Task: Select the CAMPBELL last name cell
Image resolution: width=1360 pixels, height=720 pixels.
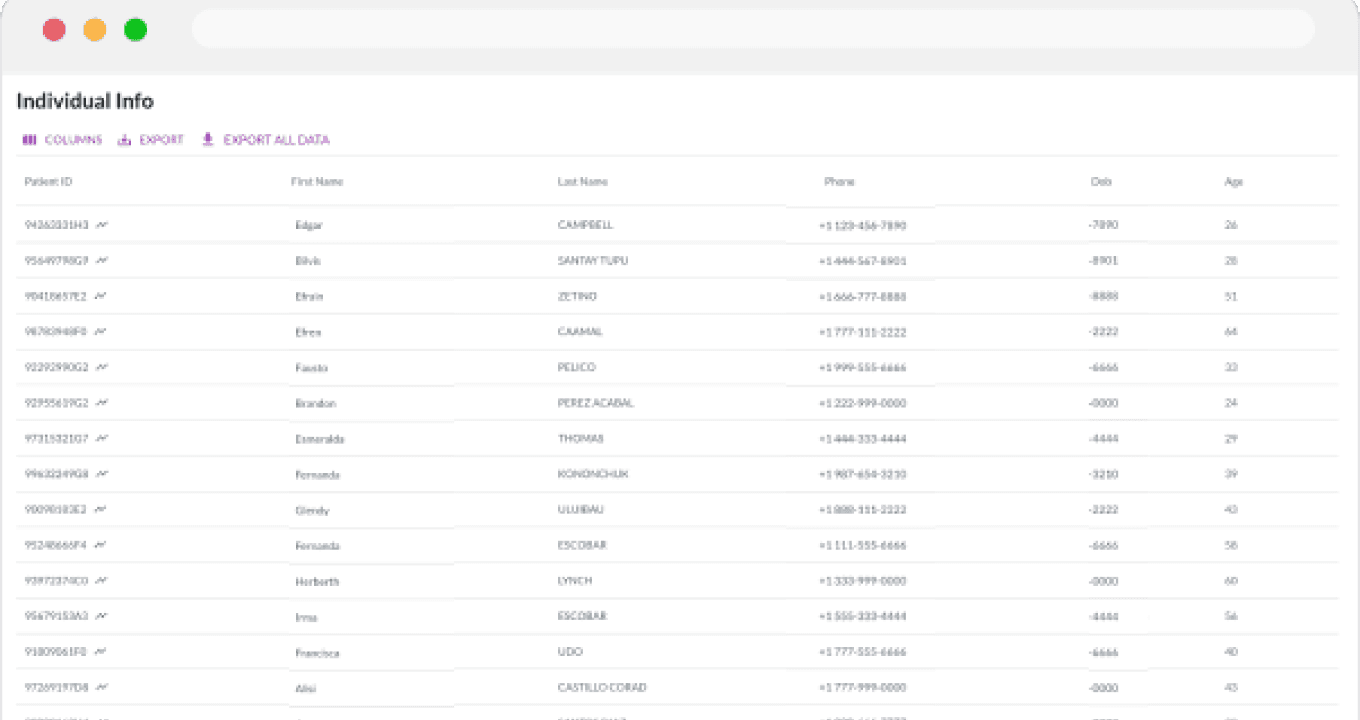Action: [585, 225]
